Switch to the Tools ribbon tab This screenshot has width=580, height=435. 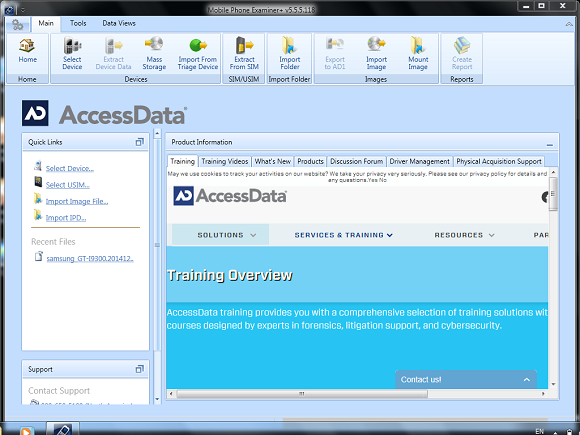pos(78,23)
